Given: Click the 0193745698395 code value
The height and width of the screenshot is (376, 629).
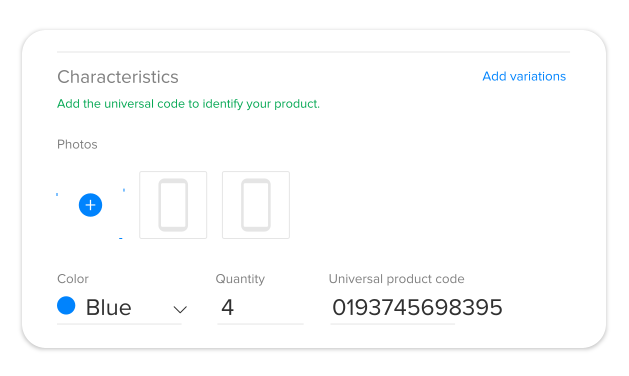Looking at the screenshot, I should pos(417,307).
